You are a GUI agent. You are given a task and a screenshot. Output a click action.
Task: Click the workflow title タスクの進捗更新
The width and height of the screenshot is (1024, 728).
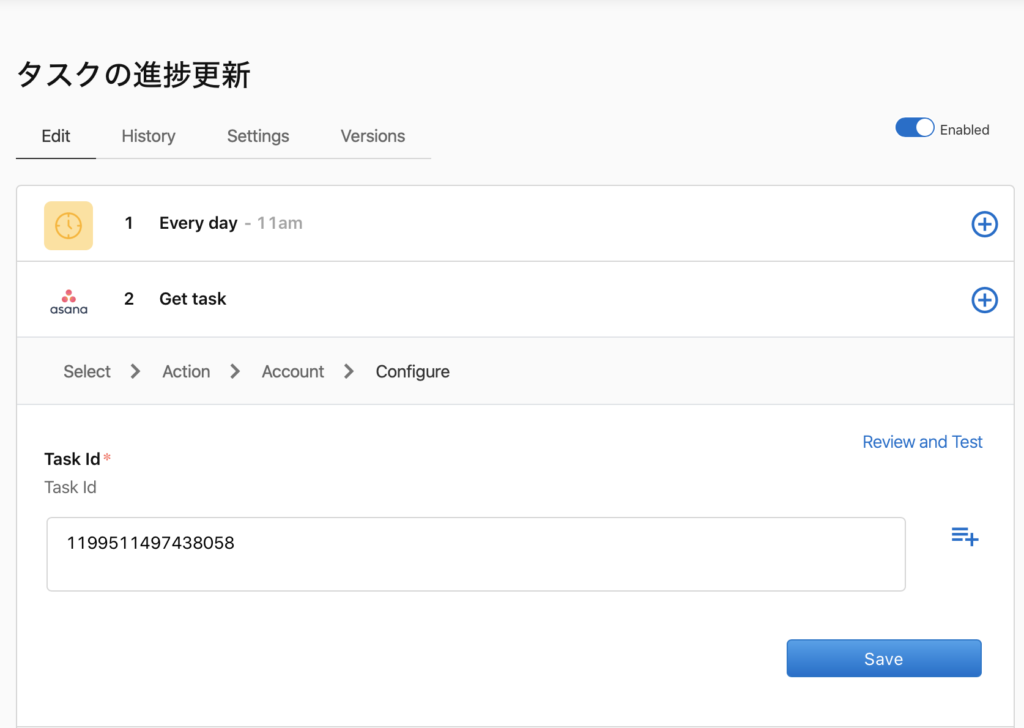tap(133, 75)
